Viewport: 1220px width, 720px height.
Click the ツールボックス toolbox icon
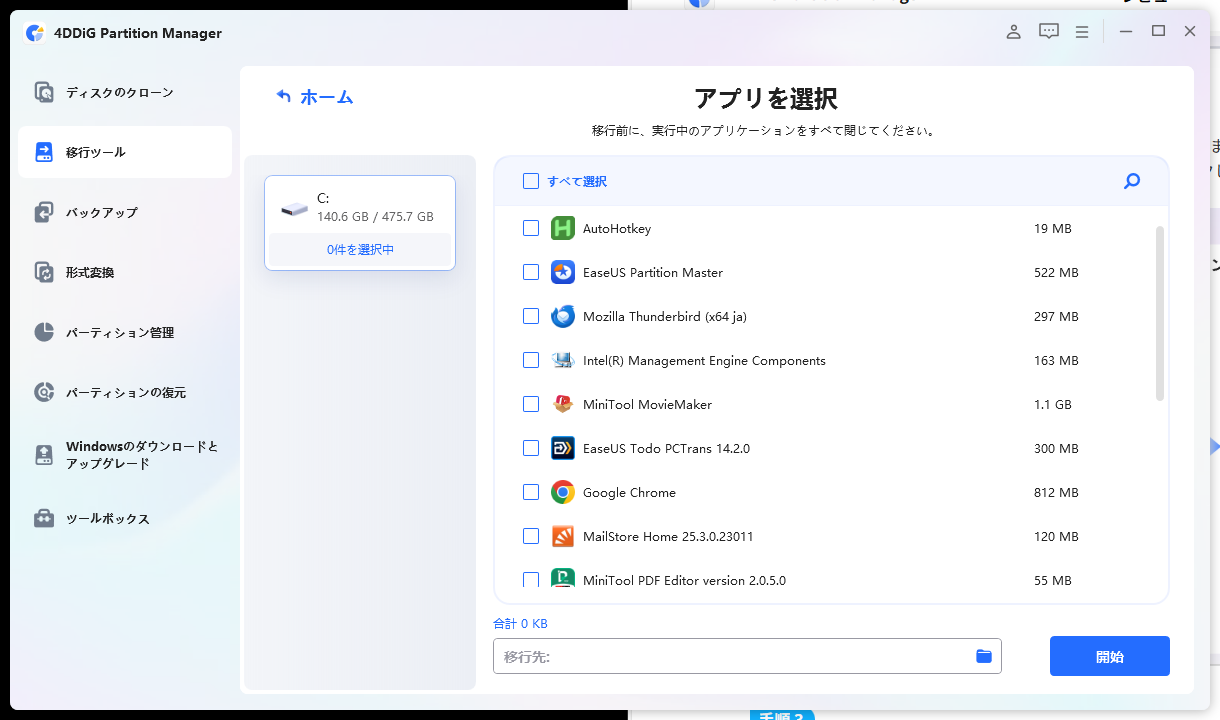point(44,518)
